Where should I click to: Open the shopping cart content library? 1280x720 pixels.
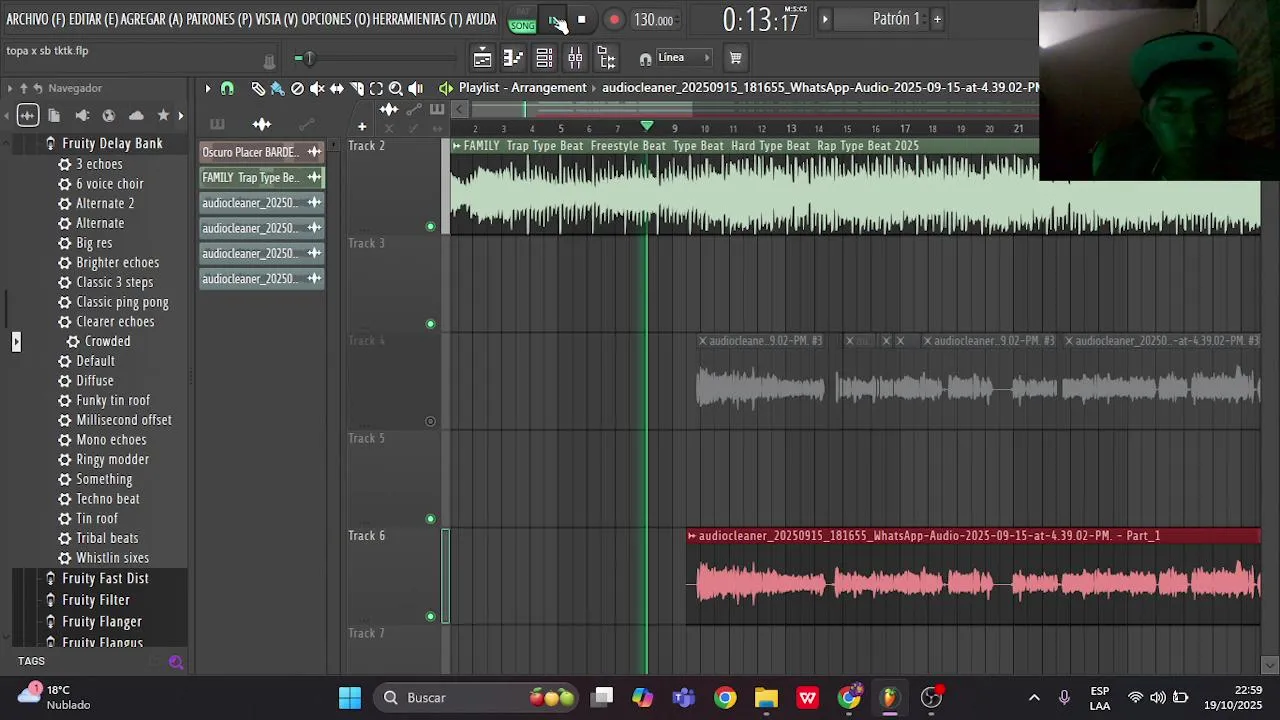pyautogui.click(x=735, y=58)
